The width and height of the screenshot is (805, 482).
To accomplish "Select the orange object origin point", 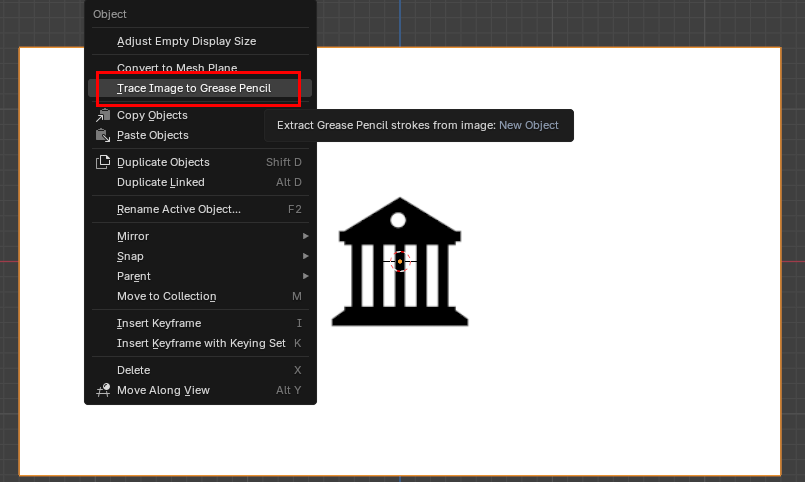I will [x=400, y=262].
